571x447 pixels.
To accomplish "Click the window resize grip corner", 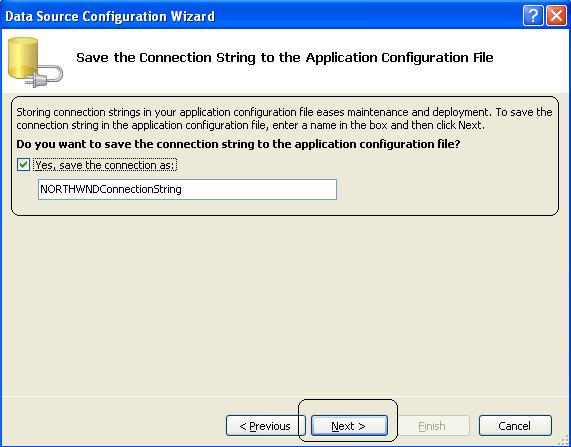I will 563,440.
